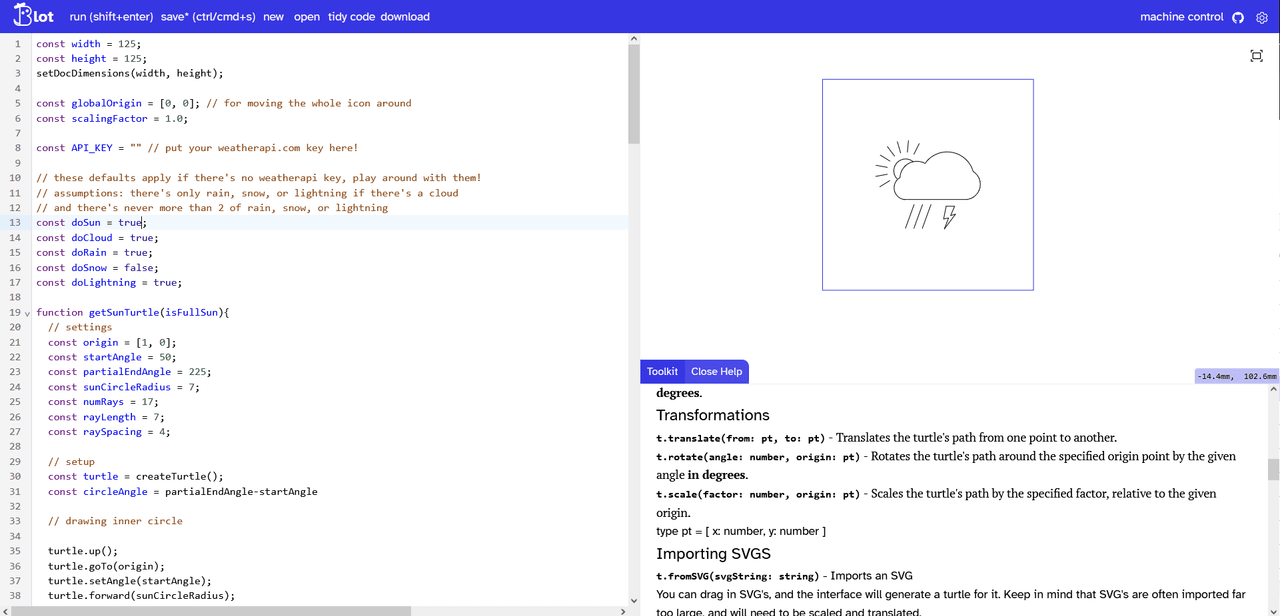
Task: Click the Blot logo icon
Action: pos(33,17)
